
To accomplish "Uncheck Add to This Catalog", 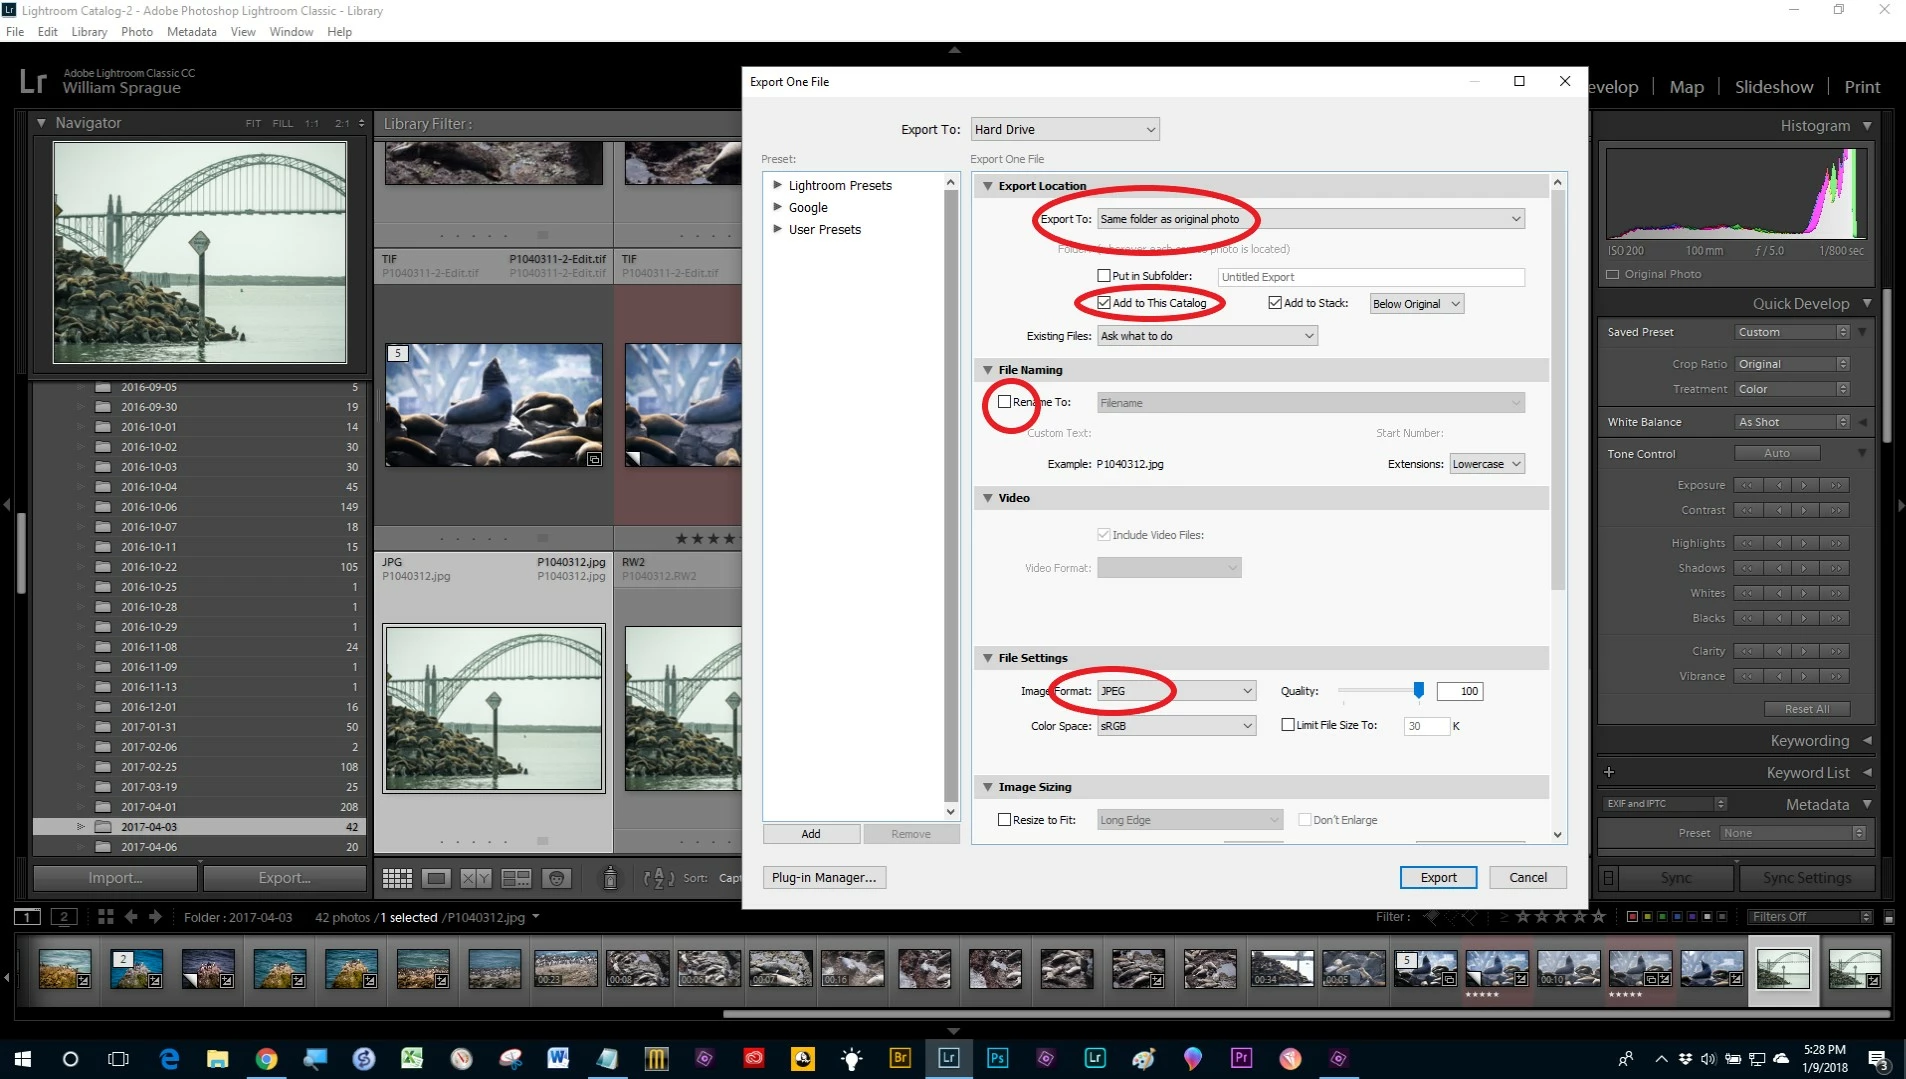I will click(1104, 303).
